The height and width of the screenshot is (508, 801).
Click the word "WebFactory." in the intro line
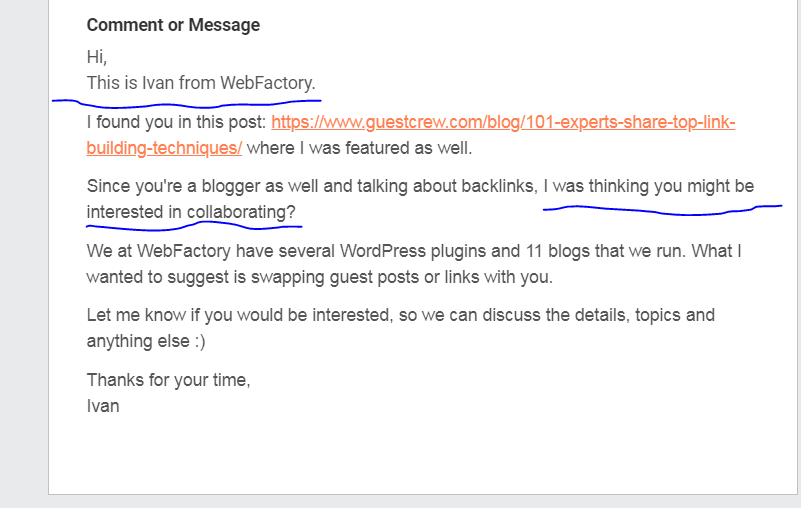coord(268,83)
